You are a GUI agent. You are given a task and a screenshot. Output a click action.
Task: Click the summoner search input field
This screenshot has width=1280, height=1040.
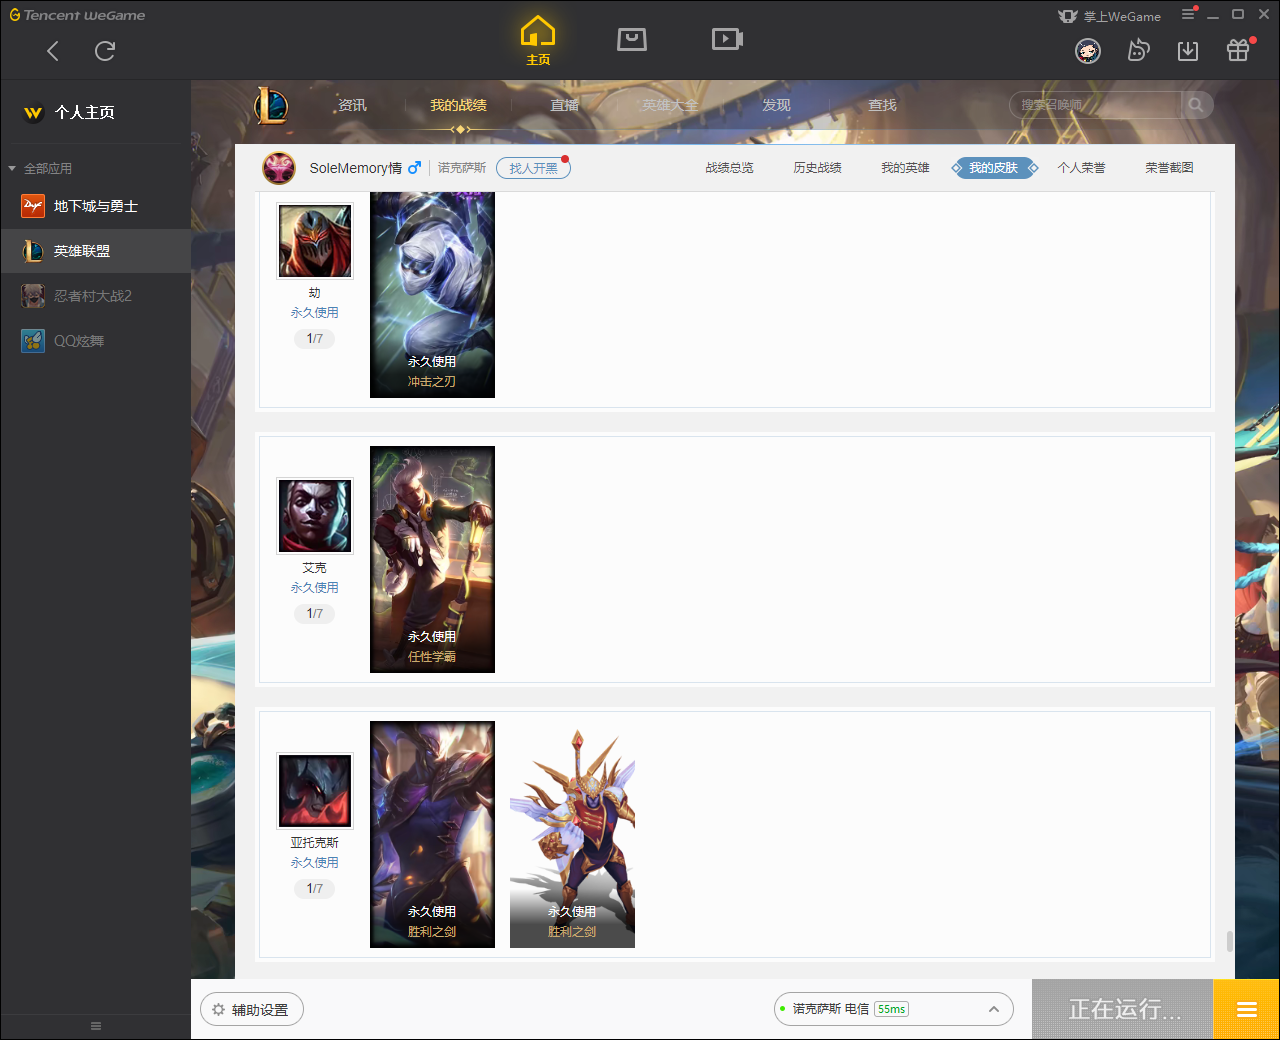click(x=1096, y=105)
